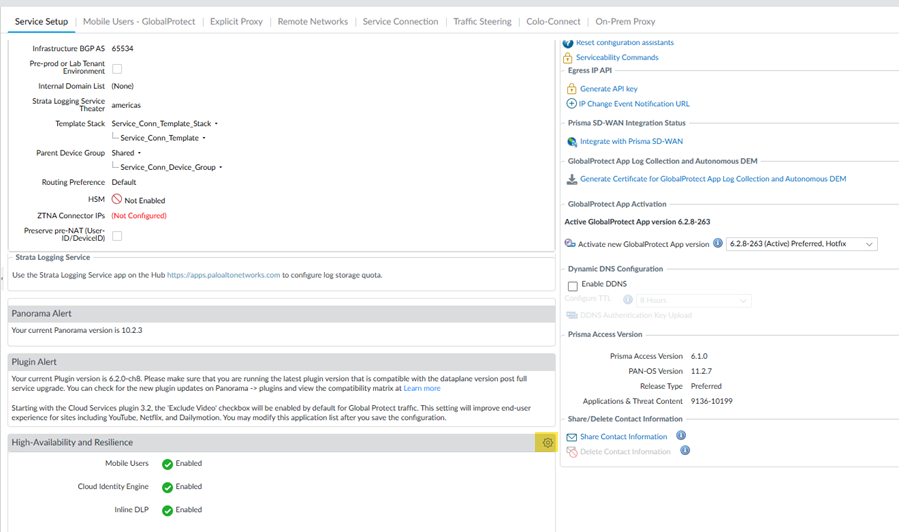
Task: Expand Service_Conn_Template_Stack dropdown arrow
Action: pos(216,123)
